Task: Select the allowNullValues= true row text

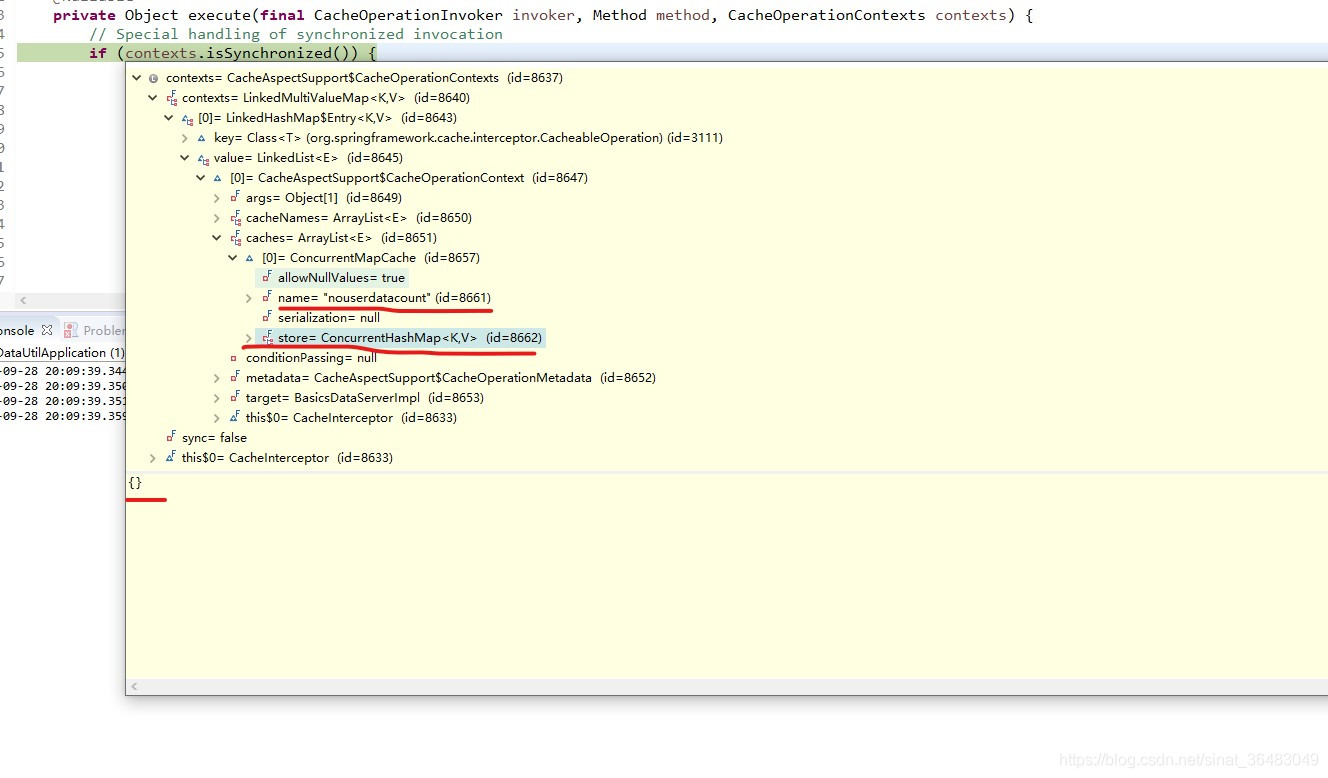Action: 341,278
